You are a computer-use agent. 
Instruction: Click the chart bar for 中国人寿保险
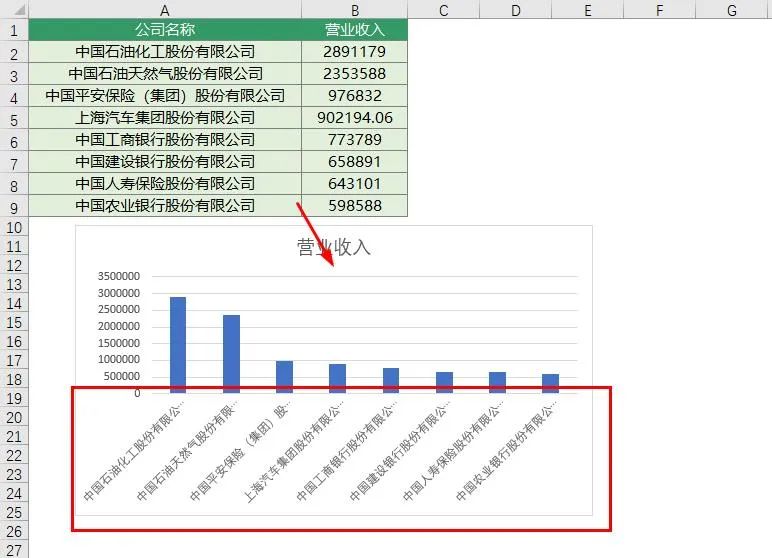[497, 382]
